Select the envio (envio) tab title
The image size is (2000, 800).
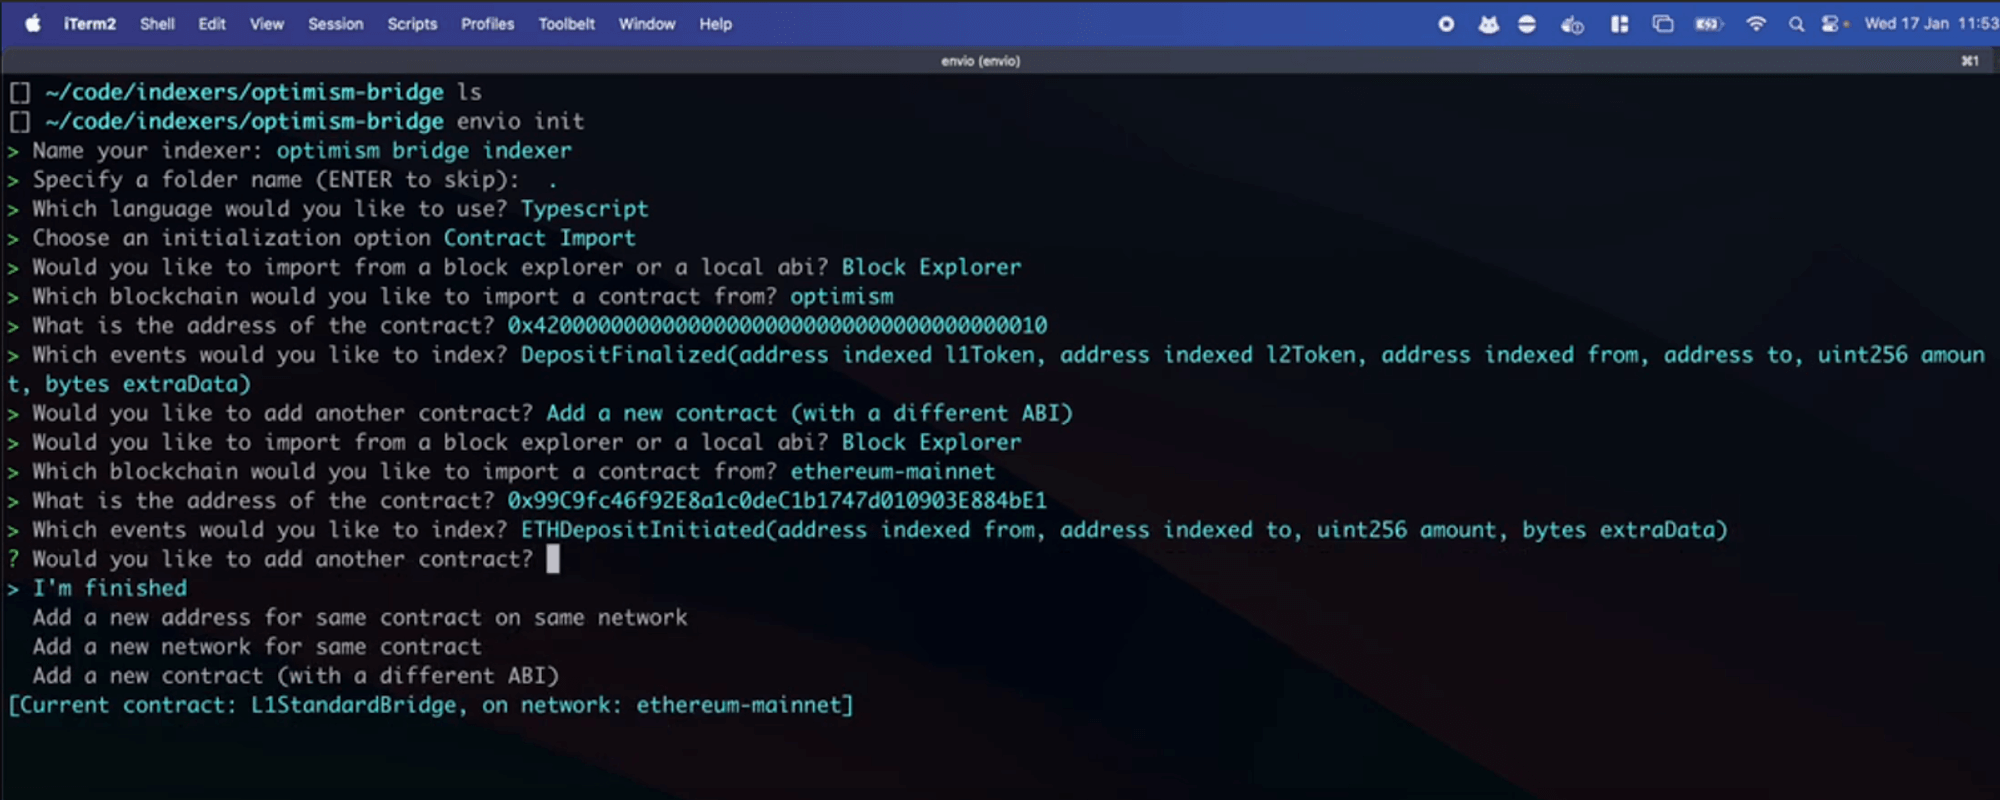[x=980, y=61]
